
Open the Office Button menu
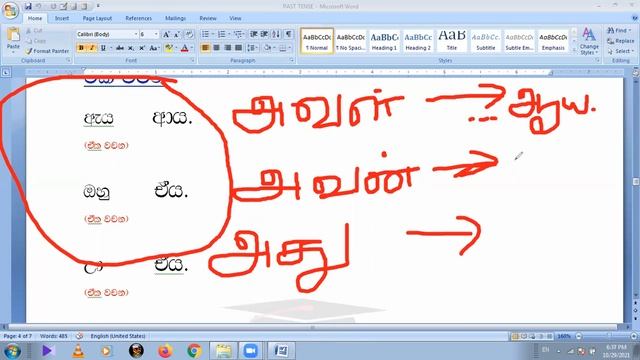tap(10, 10)
